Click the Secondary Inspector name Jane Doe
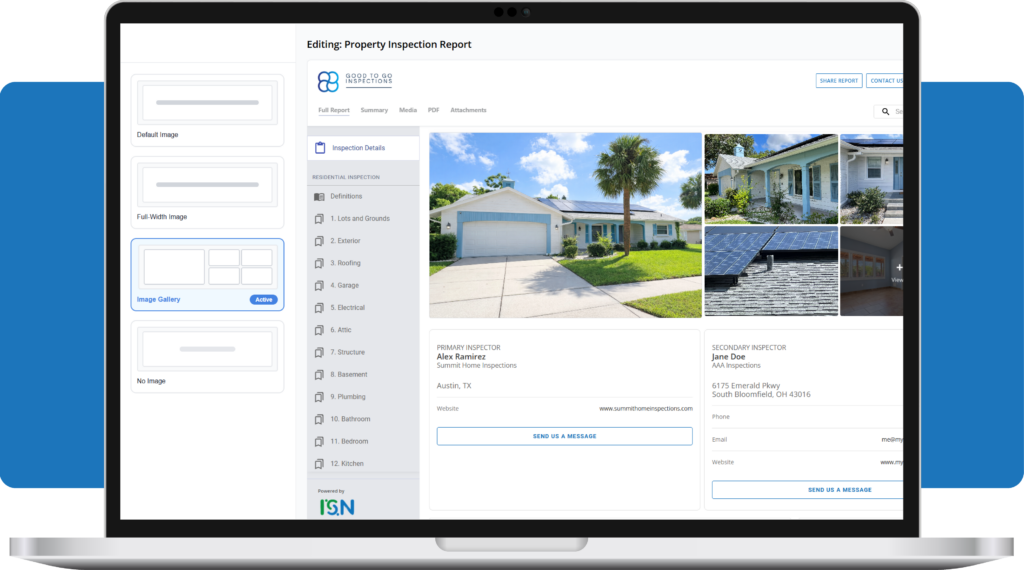 pos(728,357)
